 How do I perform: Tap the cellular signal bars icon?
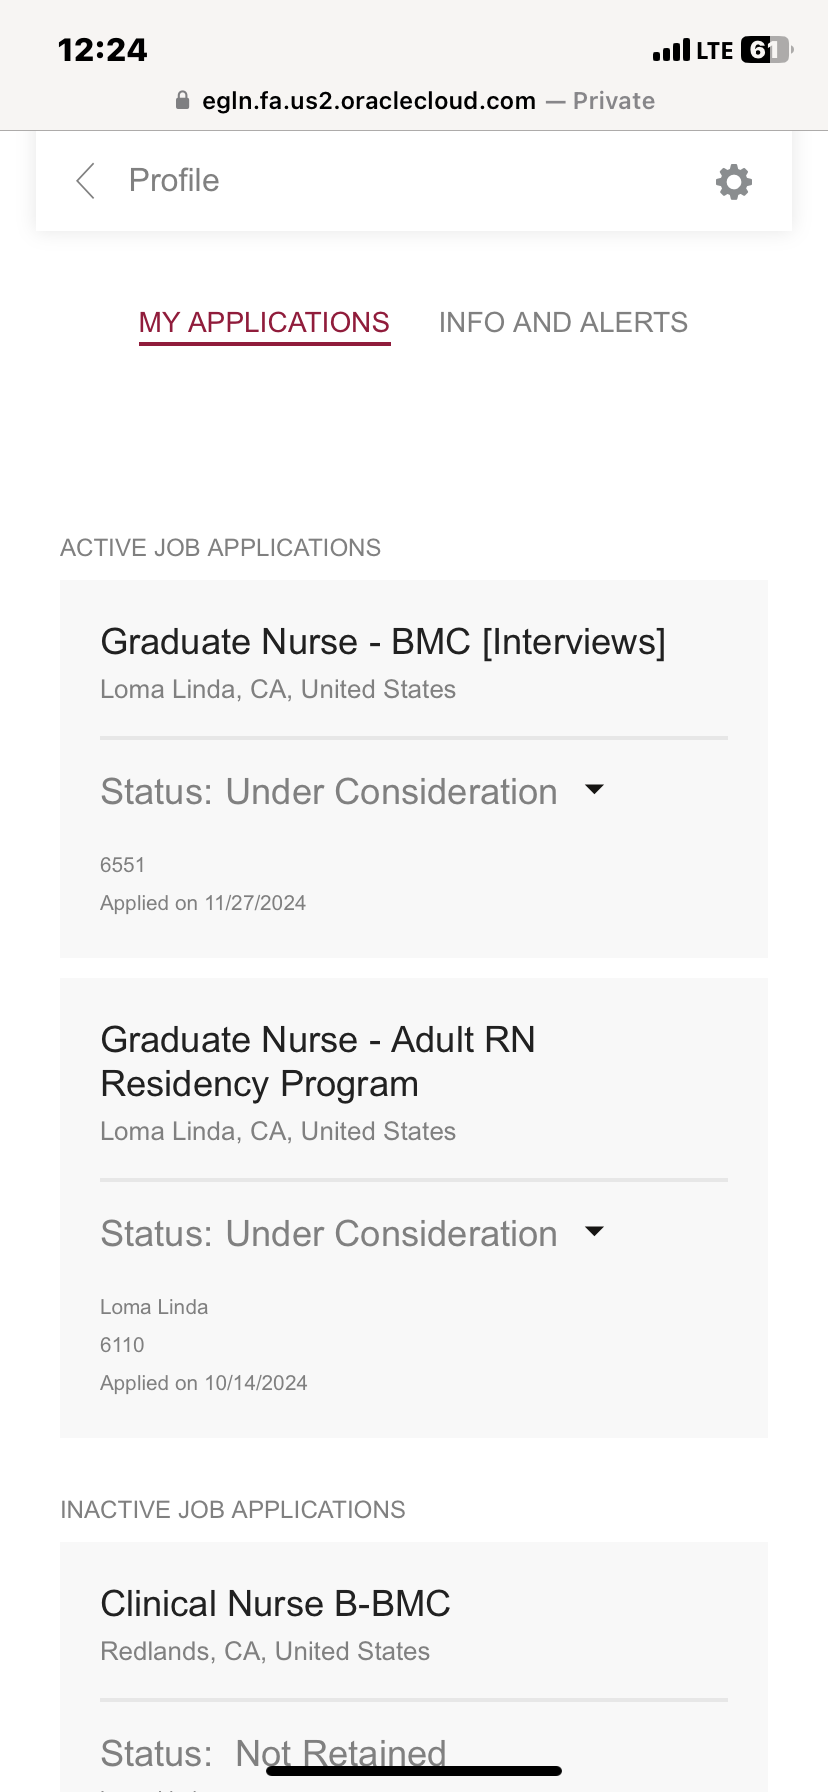coord(671,50)
